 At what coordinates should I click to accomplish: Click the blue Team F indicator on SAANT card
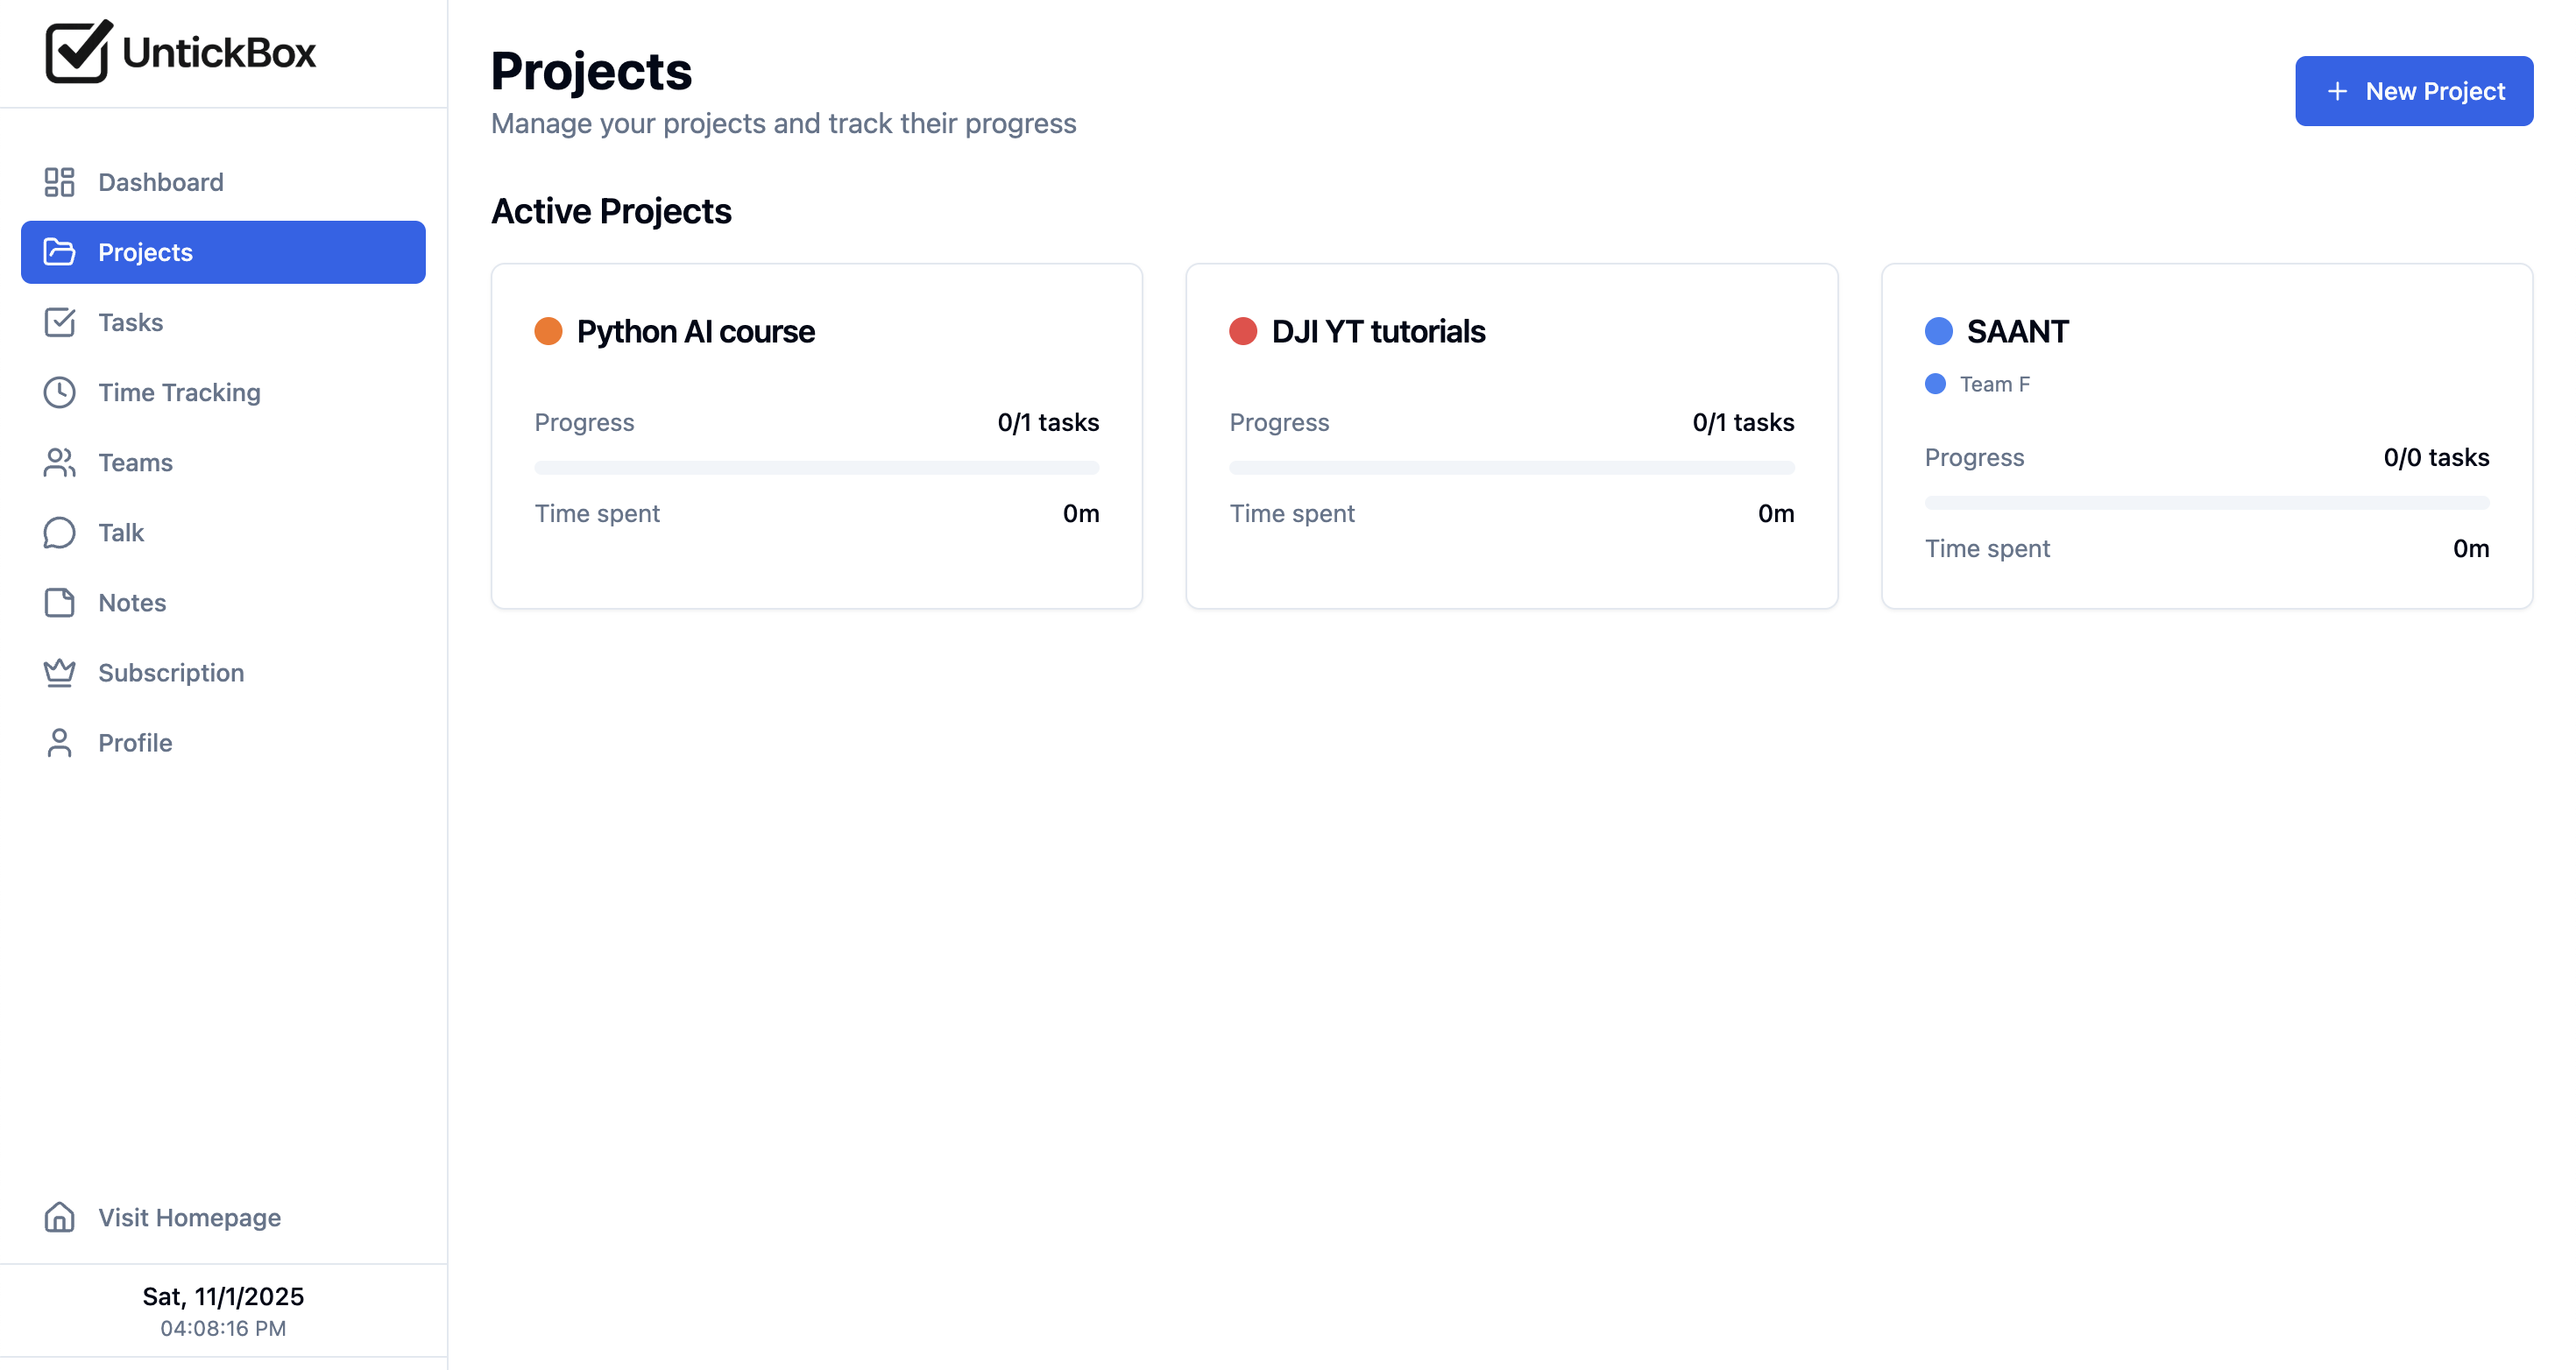(1938, 384)
